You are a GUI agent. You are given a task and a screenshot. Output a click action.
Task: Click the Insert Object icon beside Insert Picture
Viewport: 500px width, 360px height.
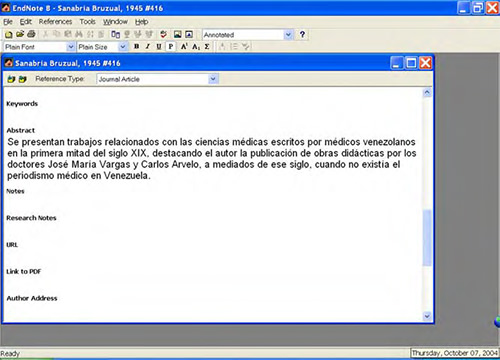(x=189, y=34)
